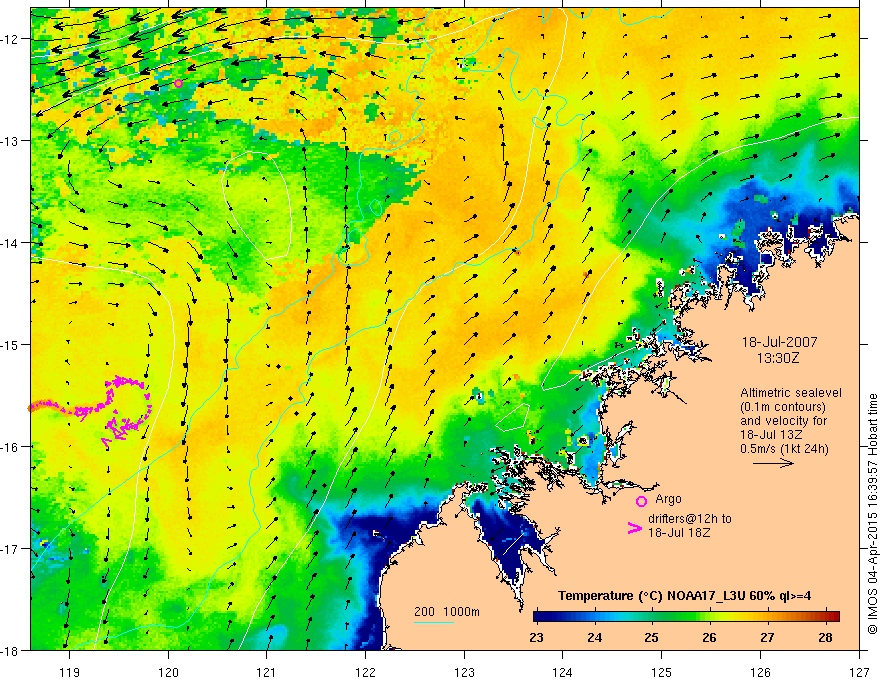The width and height of the screenshot is (880, 680).
Task: Click the latitude axis label -13
Action: [x=12, y=140]
